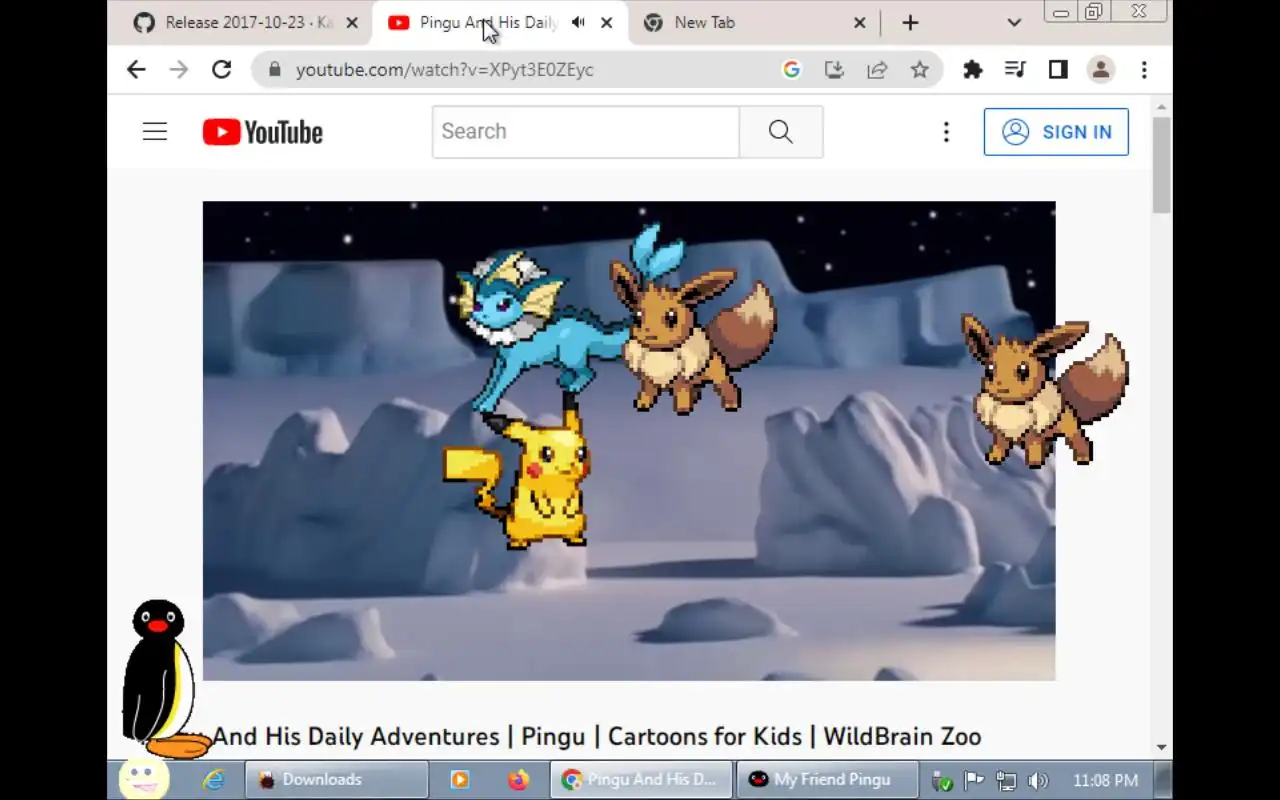Click the video title text
Viewport: 1280px width, 800px height.
point(597,737)
